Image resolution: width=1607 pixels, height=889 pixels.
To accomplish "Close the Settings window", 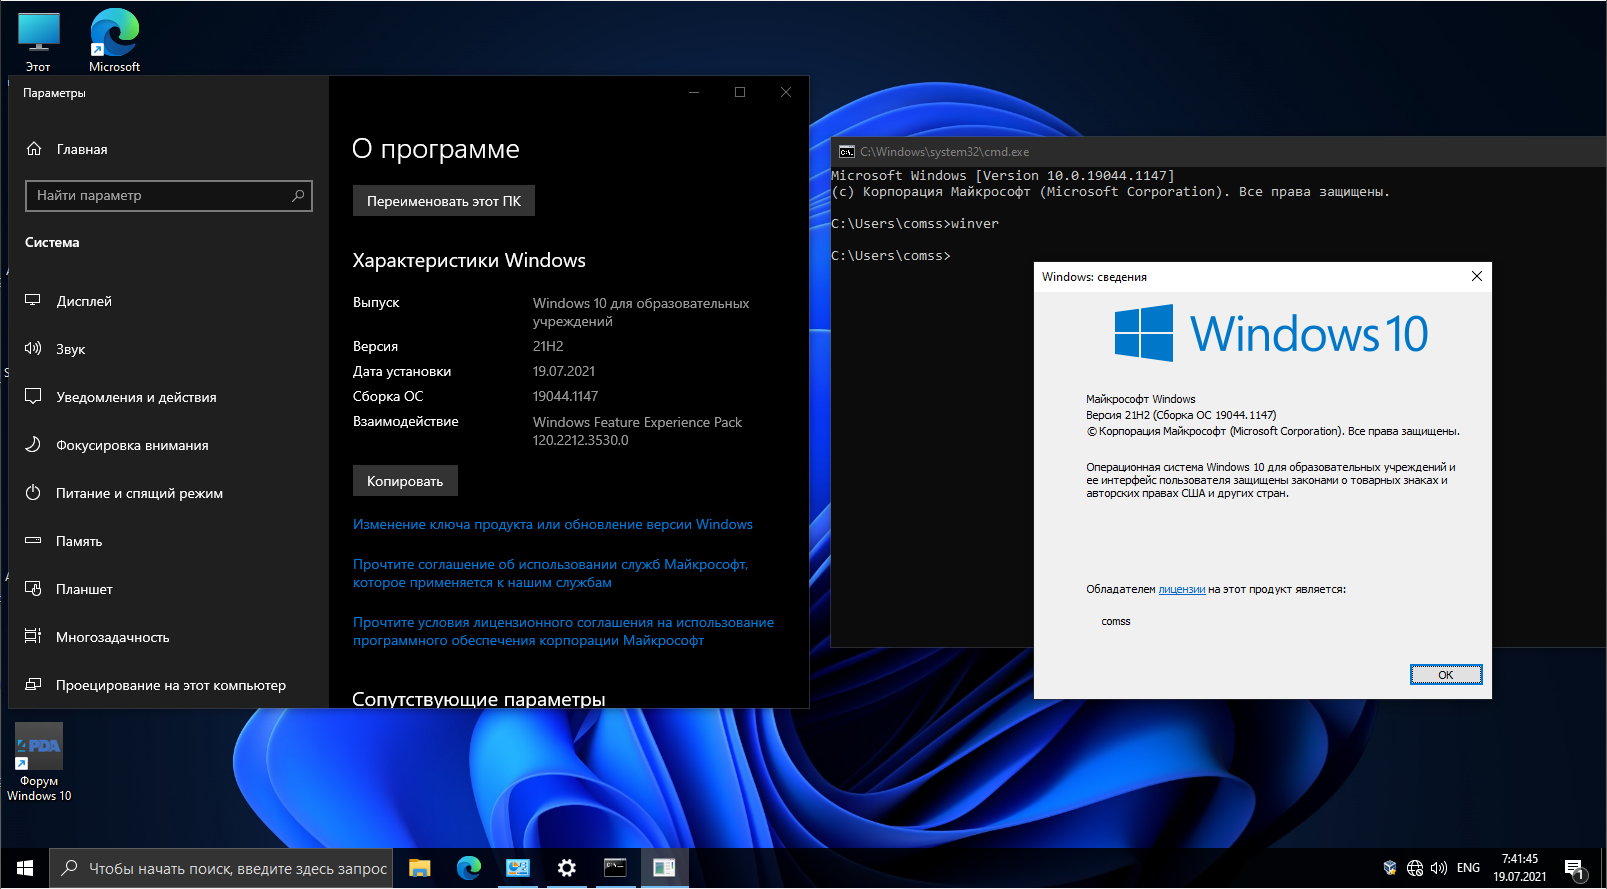I will [786, 92].
